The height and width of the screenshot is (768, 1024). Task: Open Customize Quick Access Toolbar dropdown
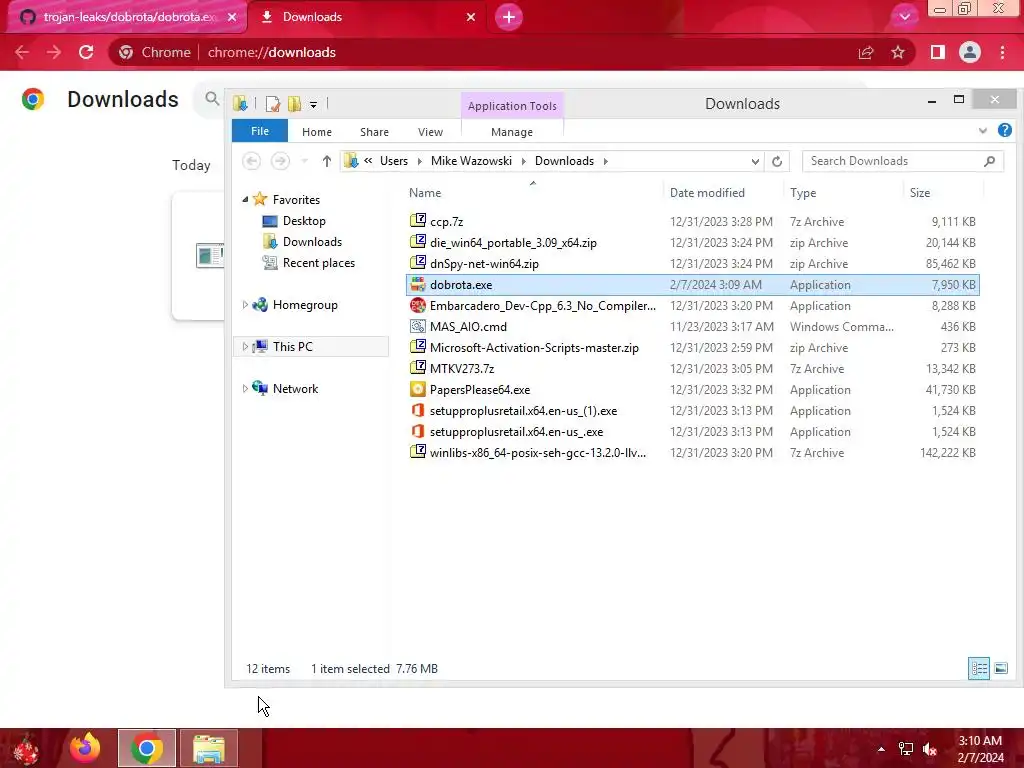click(x=313, y=104)
